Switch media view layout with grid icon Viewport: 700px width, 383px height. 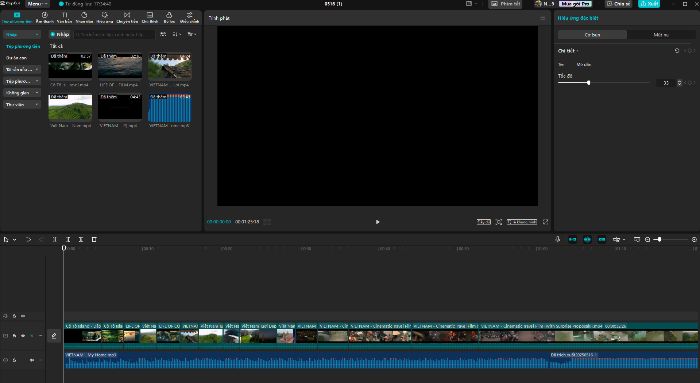[x=163, y=34]
